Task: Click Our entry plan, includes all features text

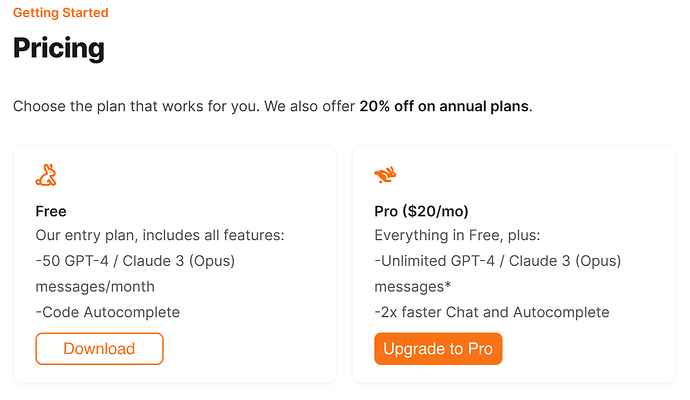Action: tap(160, 235)
